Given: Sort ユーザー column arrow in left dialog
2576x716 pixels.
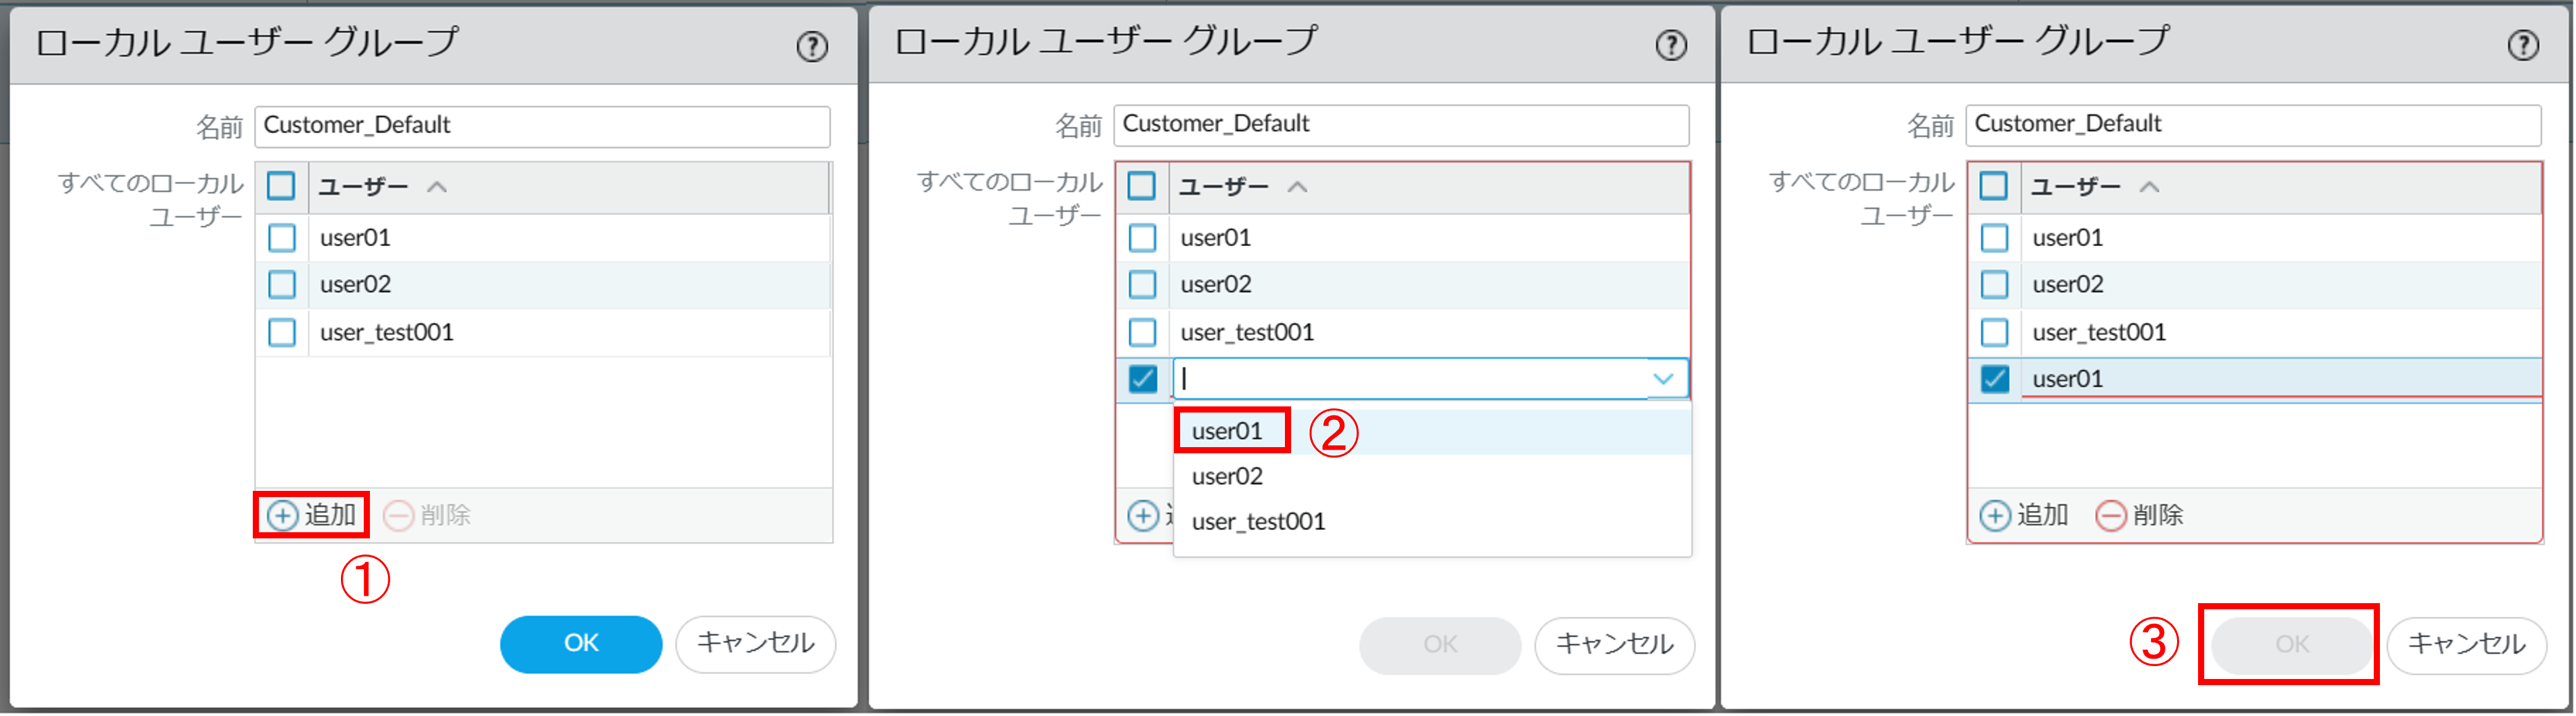Looking at the screenshot, I should pyautogui.click(x=437, y=187).
